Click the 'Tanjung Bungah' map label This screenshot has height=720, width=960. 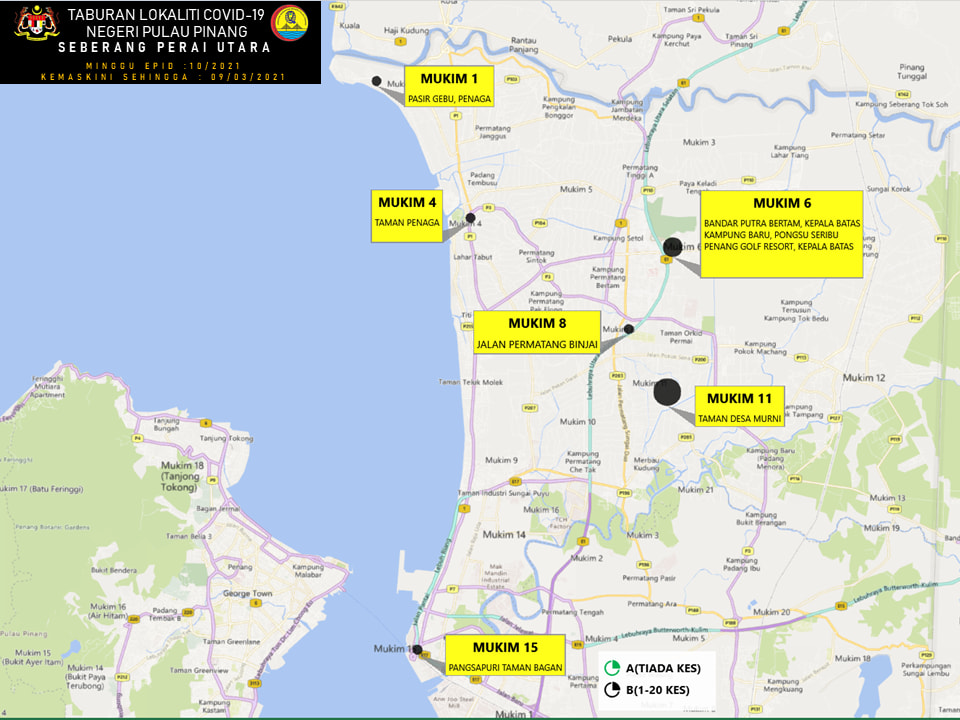pos(166,424)
